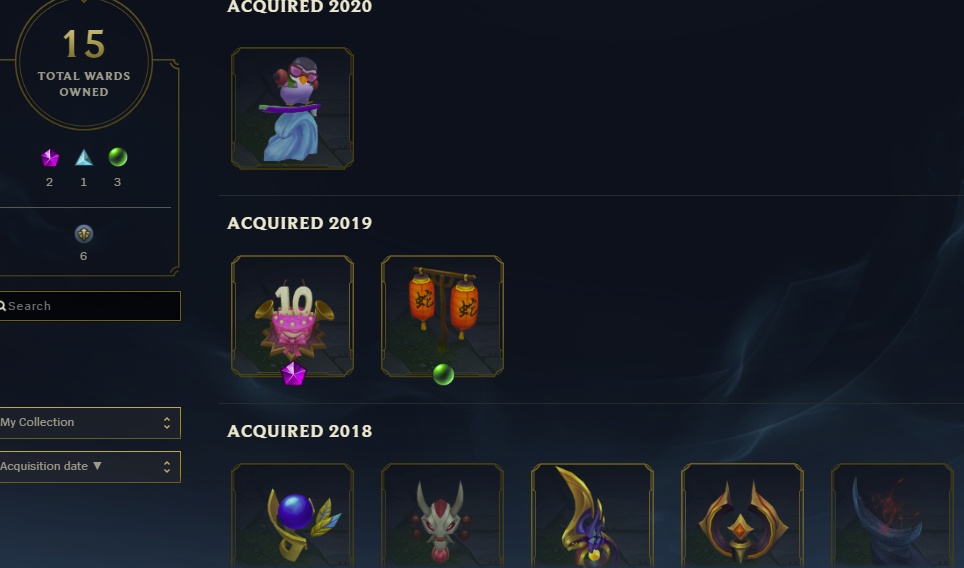The image size is (964, 568).
Task: Click into the Search ward field
Action: pyautogui.click(x=90, y=306)
